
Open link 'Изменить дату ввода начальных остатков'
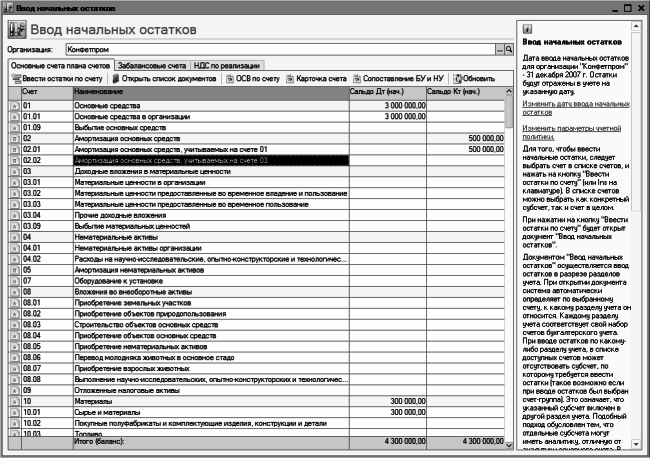pyautogui.click(x=576, y=108)
